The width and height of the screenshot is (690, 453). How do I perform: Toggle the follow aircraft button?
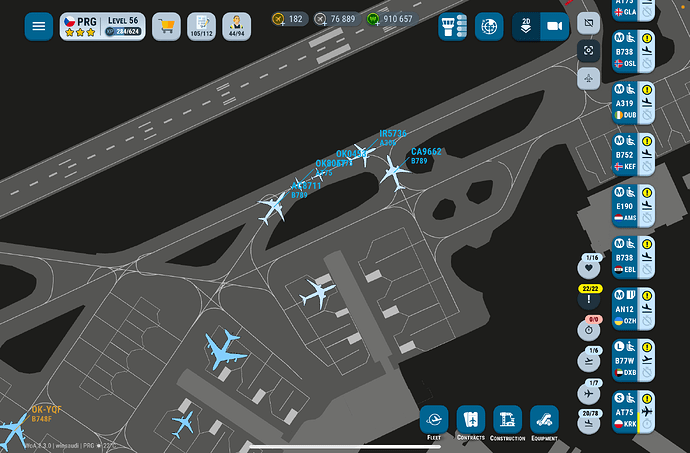(588, 79)
